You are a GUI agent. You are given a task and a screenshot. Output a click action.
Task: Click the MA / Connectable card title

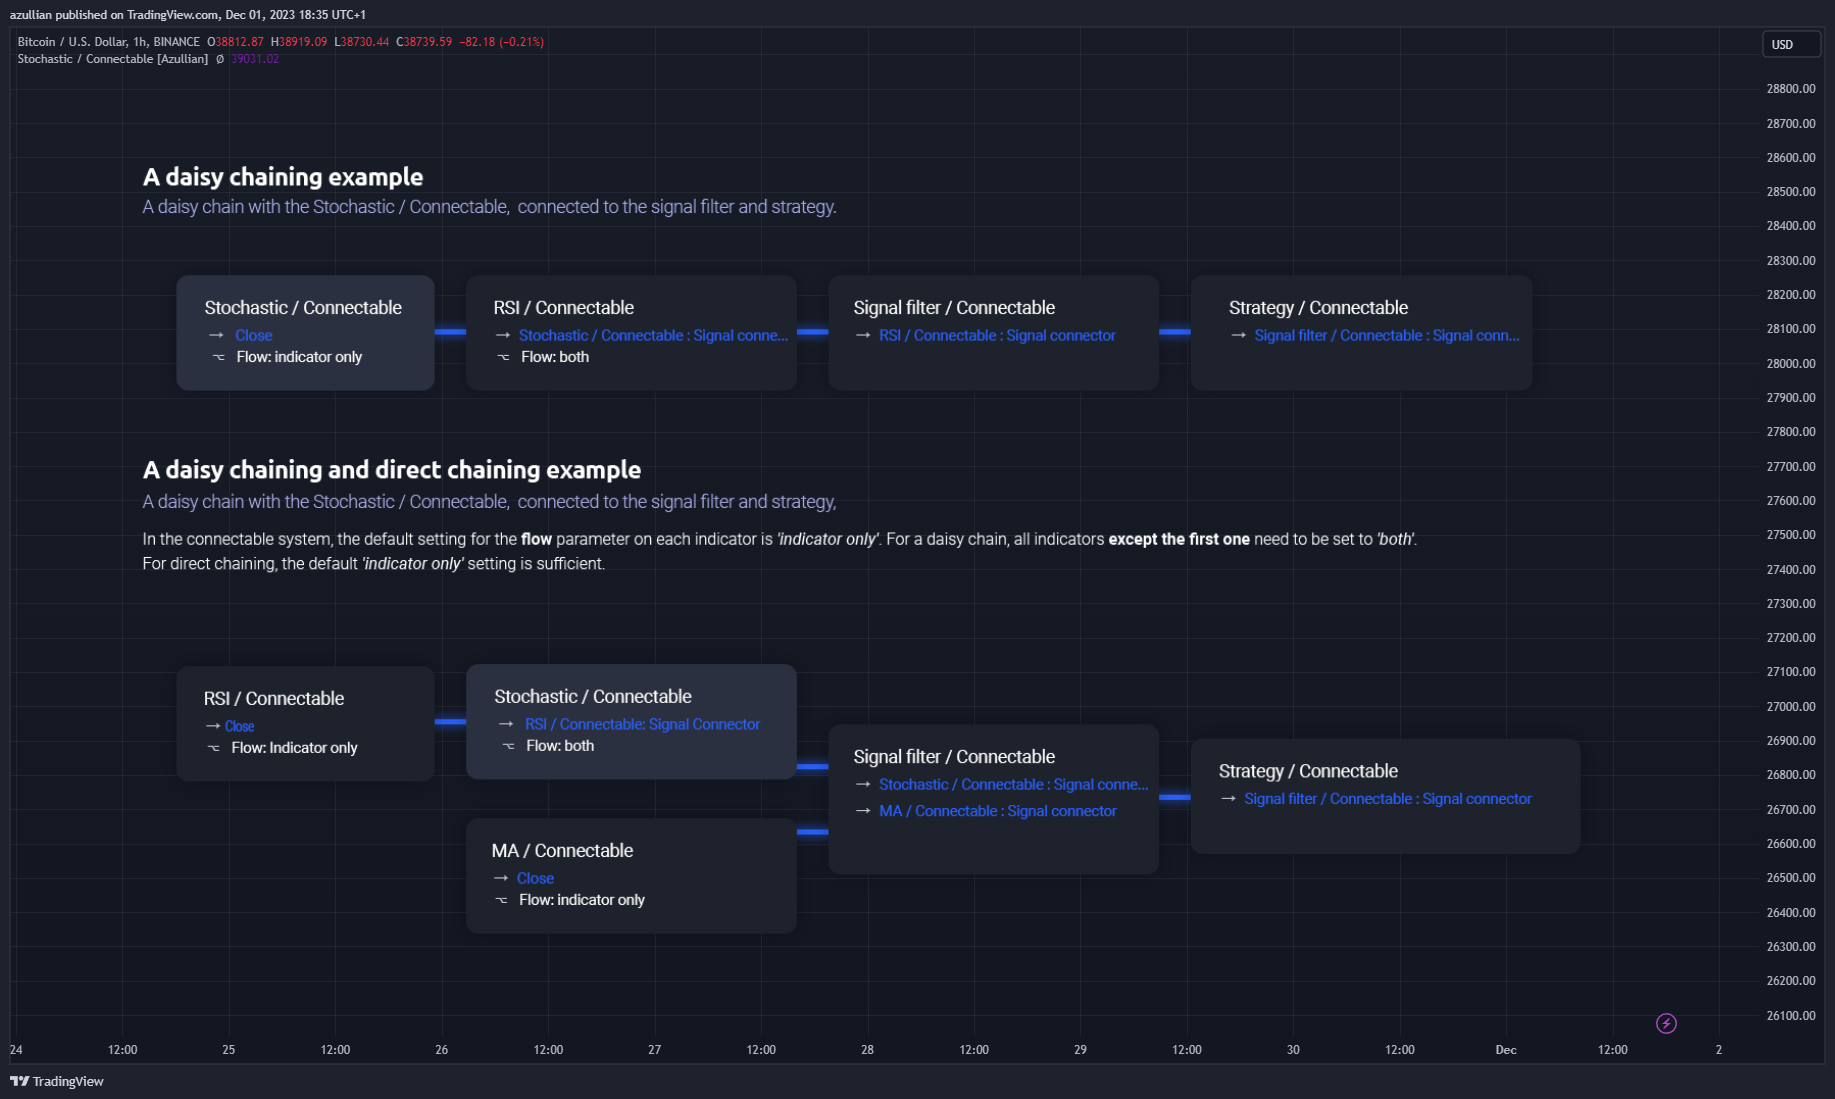click(562, 851)
